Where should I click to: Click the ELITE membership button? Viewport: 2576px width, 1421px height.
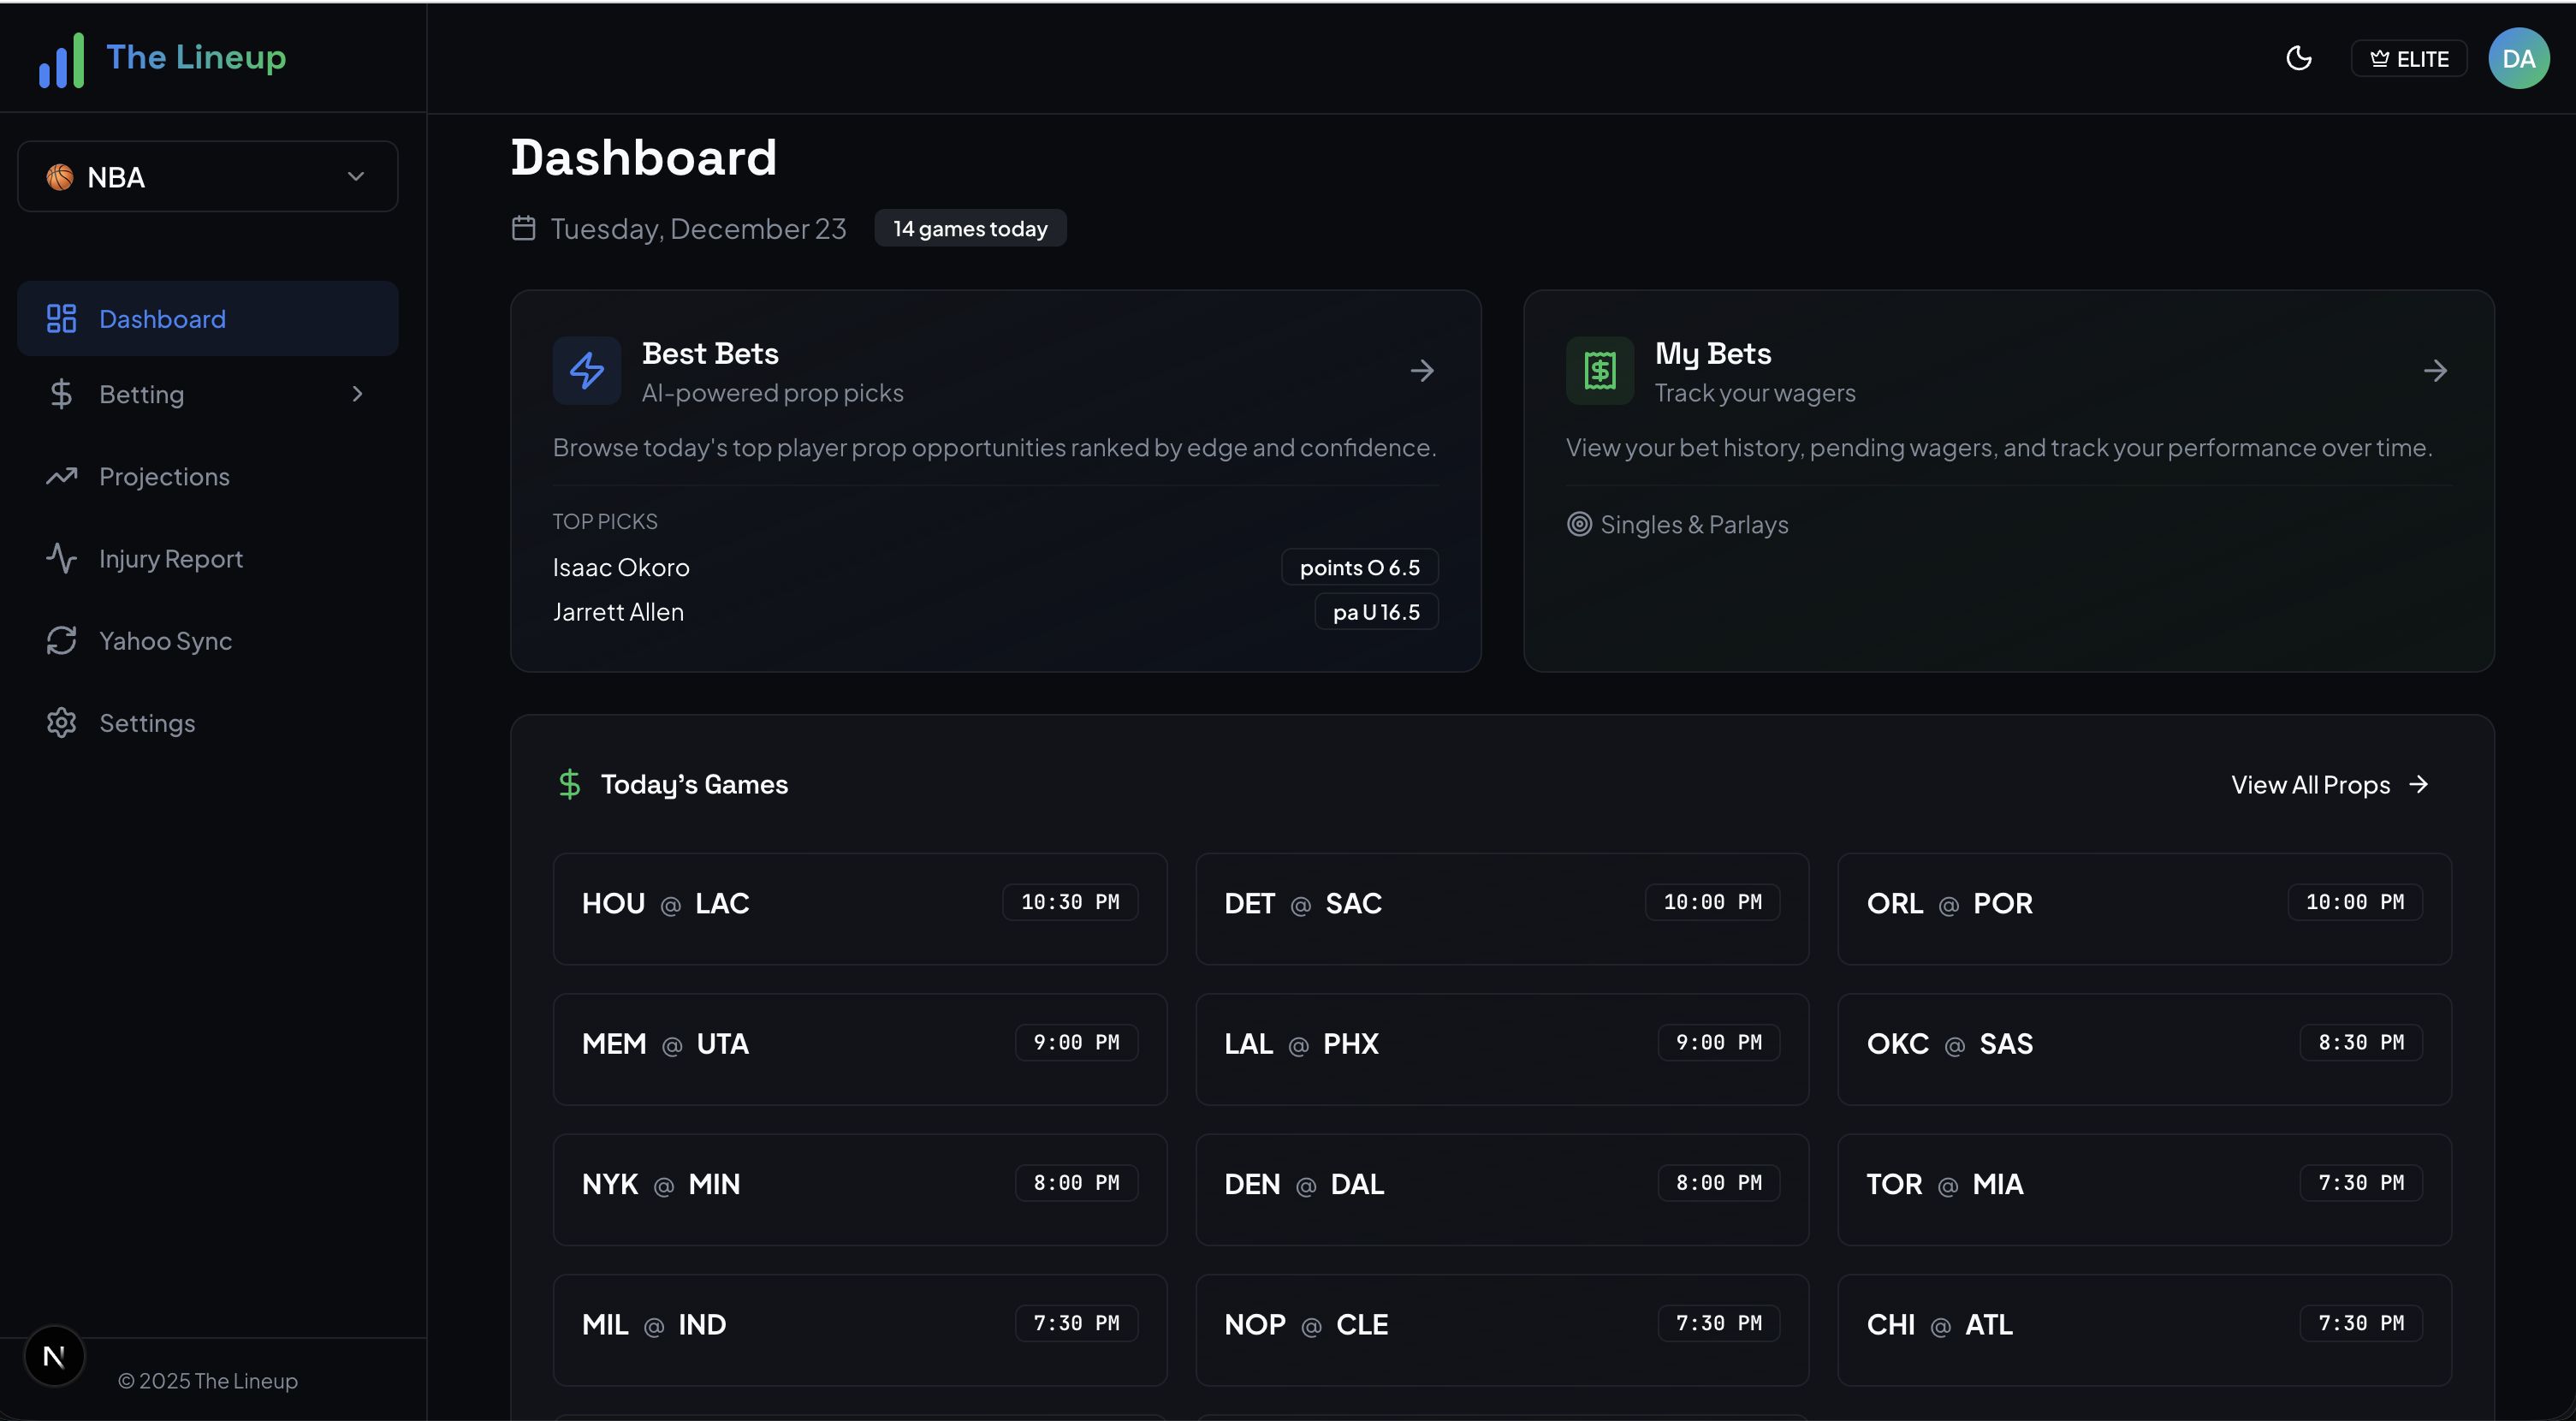(x=2408, y=58)
